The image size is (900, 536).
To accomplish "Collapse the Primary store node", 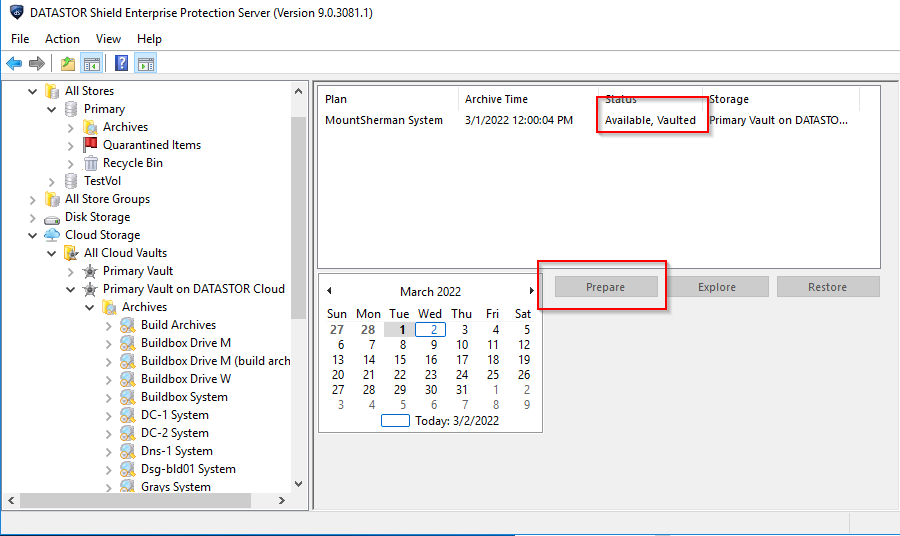I will click(x=52, y=109).
